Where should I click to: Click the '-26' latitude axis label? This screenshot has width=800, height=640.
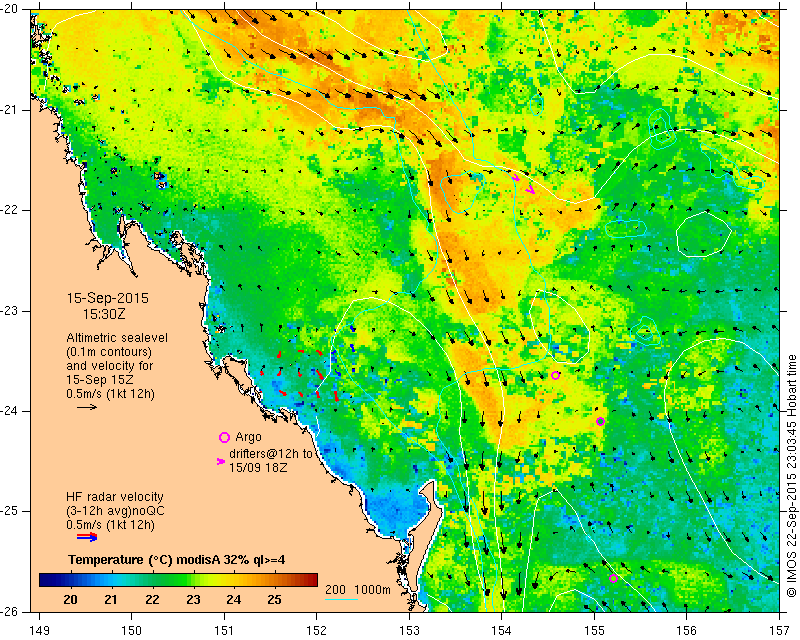pos(10,611)
